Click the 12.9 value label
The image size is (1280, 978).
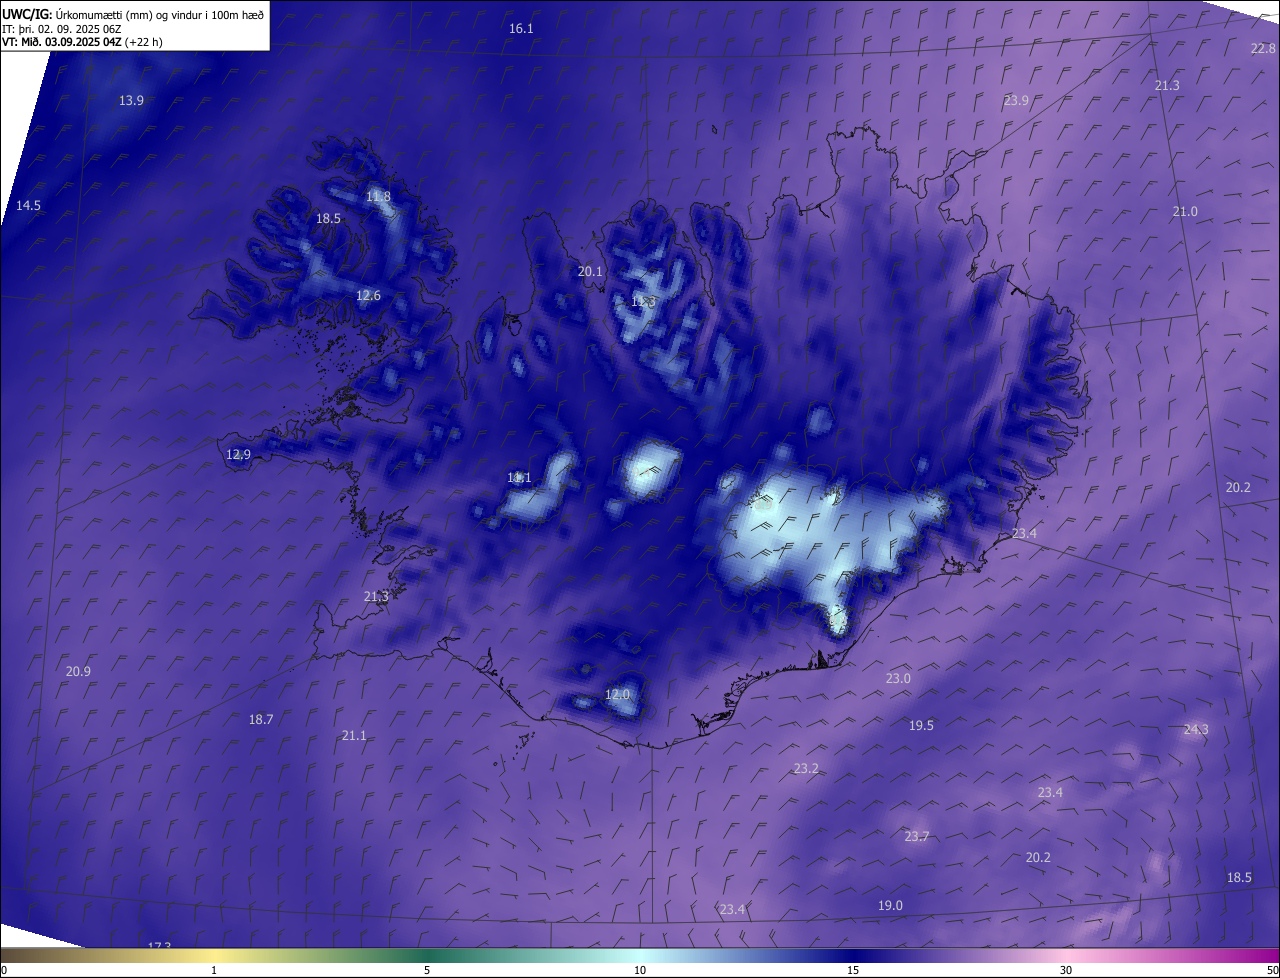point(238,454)
